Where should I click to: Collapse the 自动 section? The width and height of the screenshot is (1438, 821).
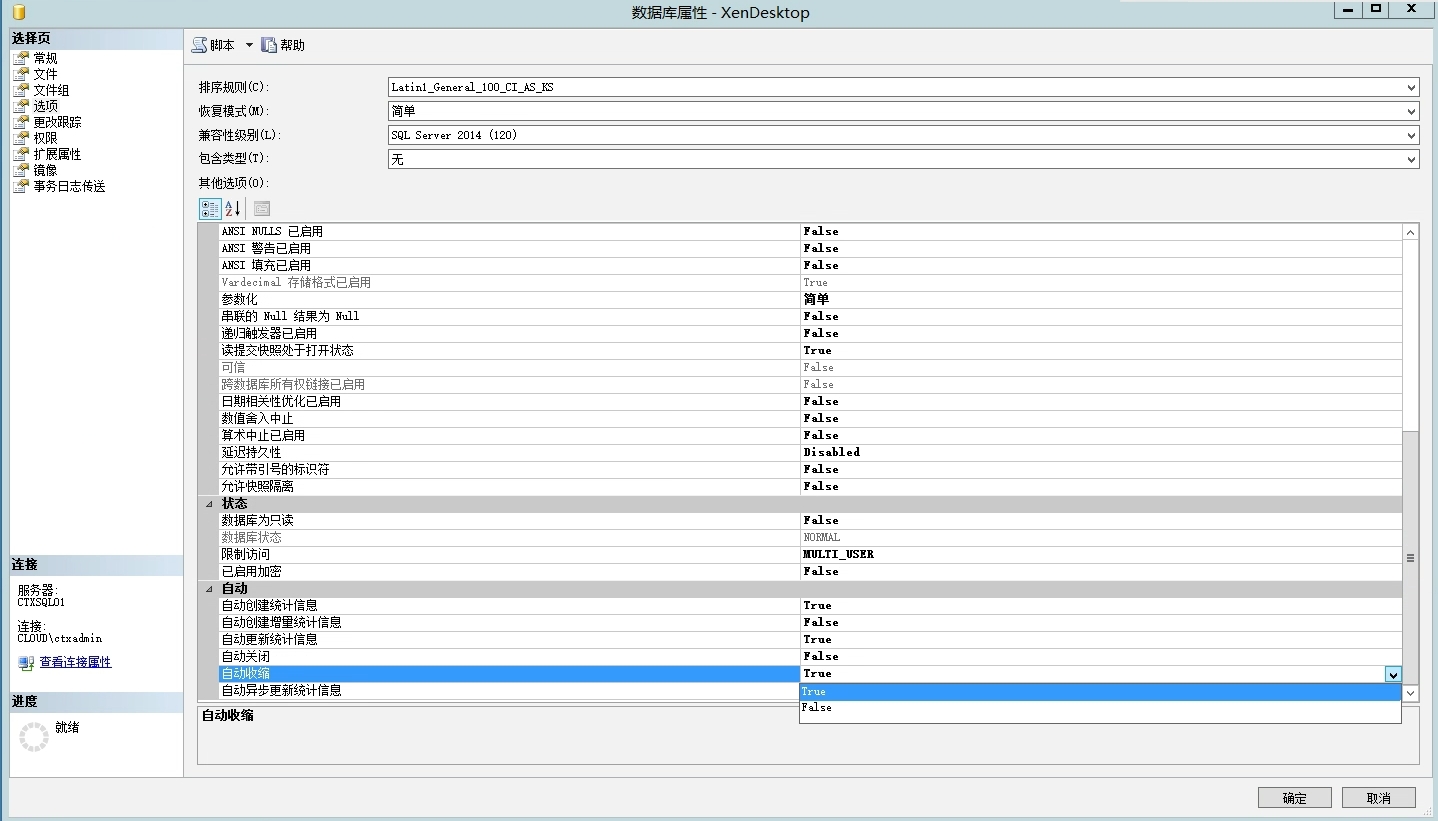(209, 589)
